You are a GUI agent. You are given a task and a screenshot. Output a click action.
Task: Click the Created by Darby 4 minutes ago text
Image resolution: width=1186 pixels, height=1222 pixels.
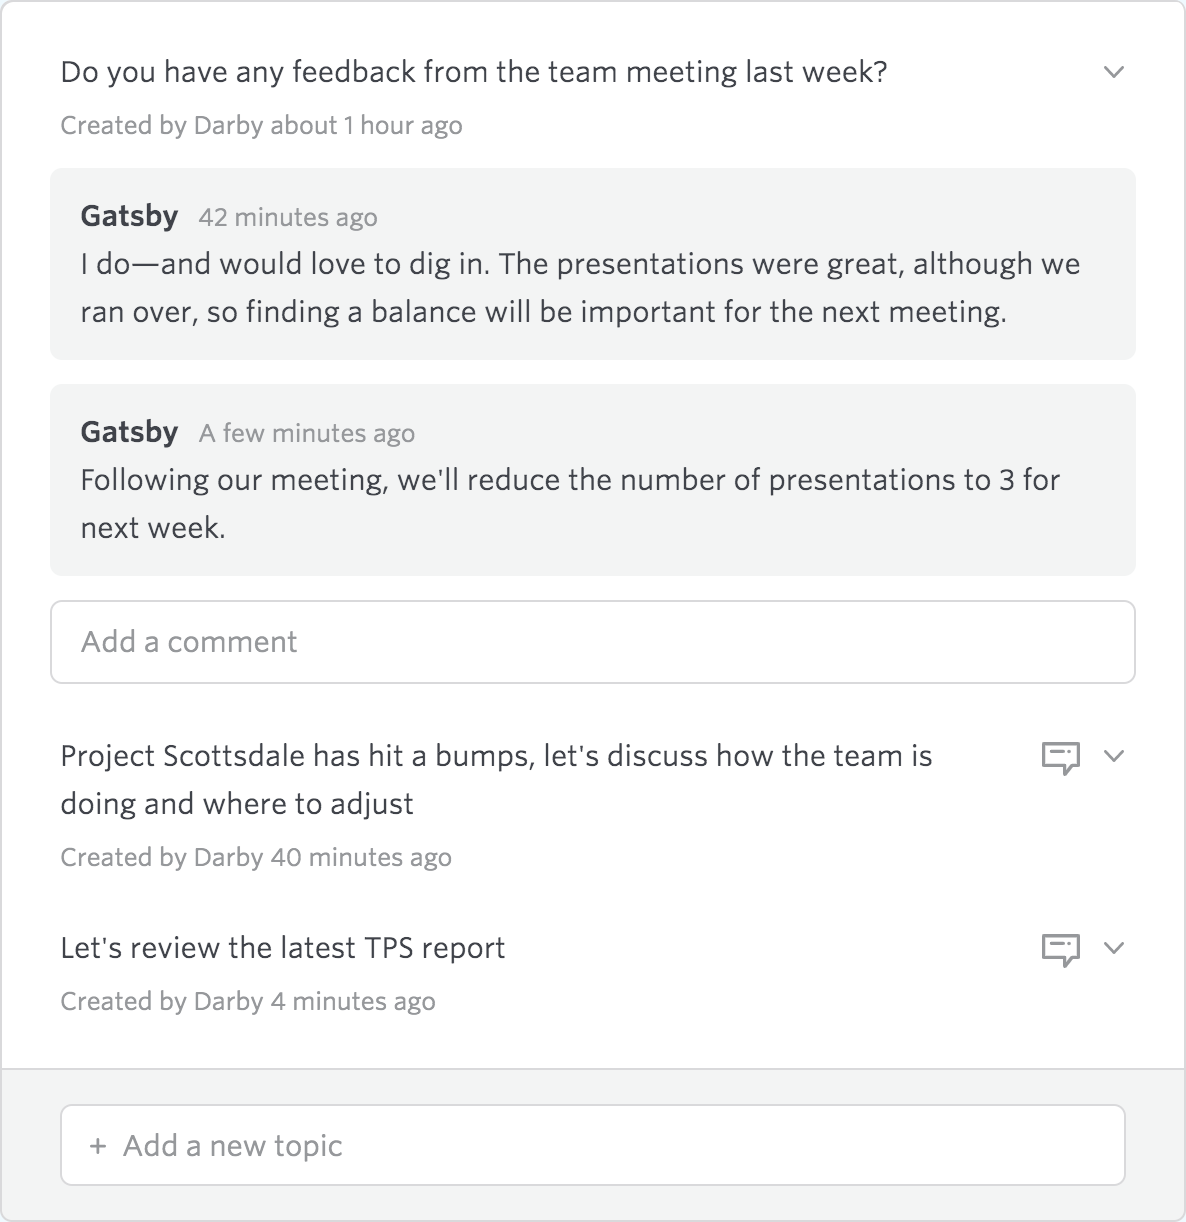coord(248,1000)
